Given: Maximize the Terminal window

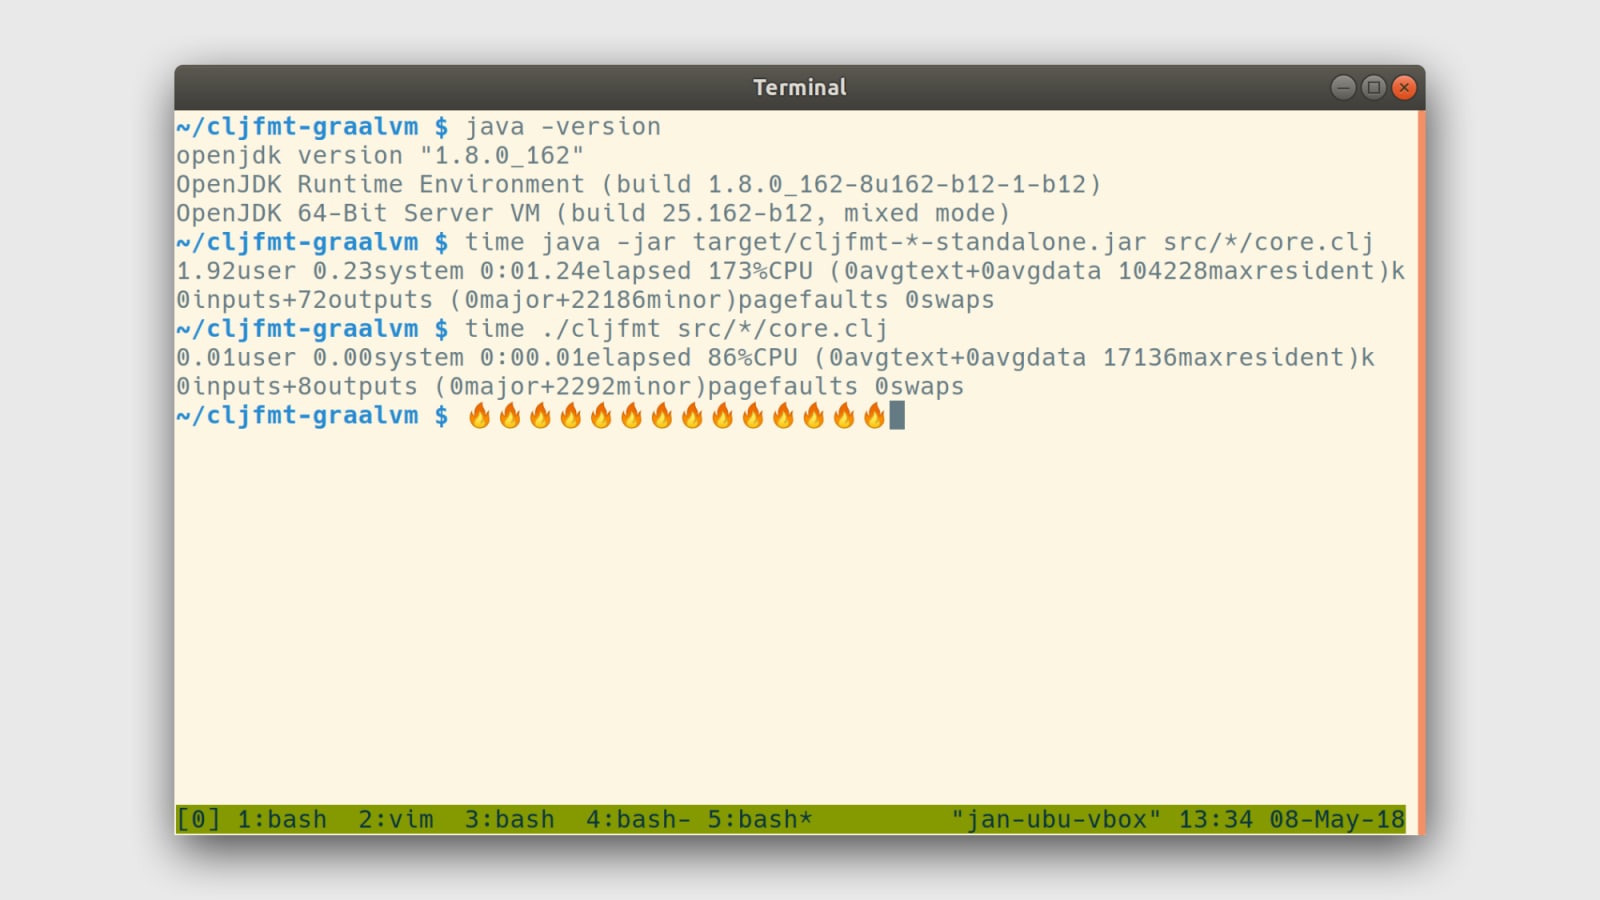Looking at the screenshot, I should [1374, 88].
